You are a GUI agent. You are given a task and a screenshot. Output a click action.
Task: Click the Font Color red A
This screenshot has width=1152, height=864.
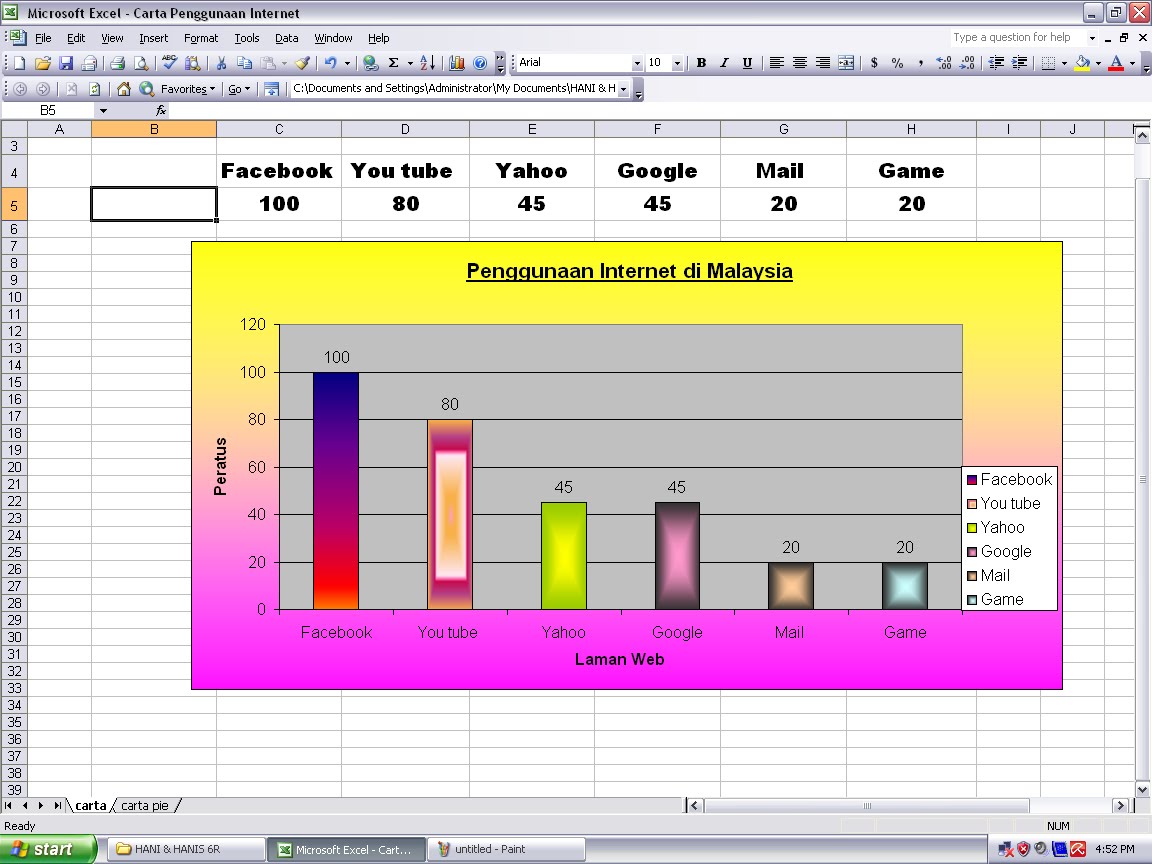point(1116,63)
